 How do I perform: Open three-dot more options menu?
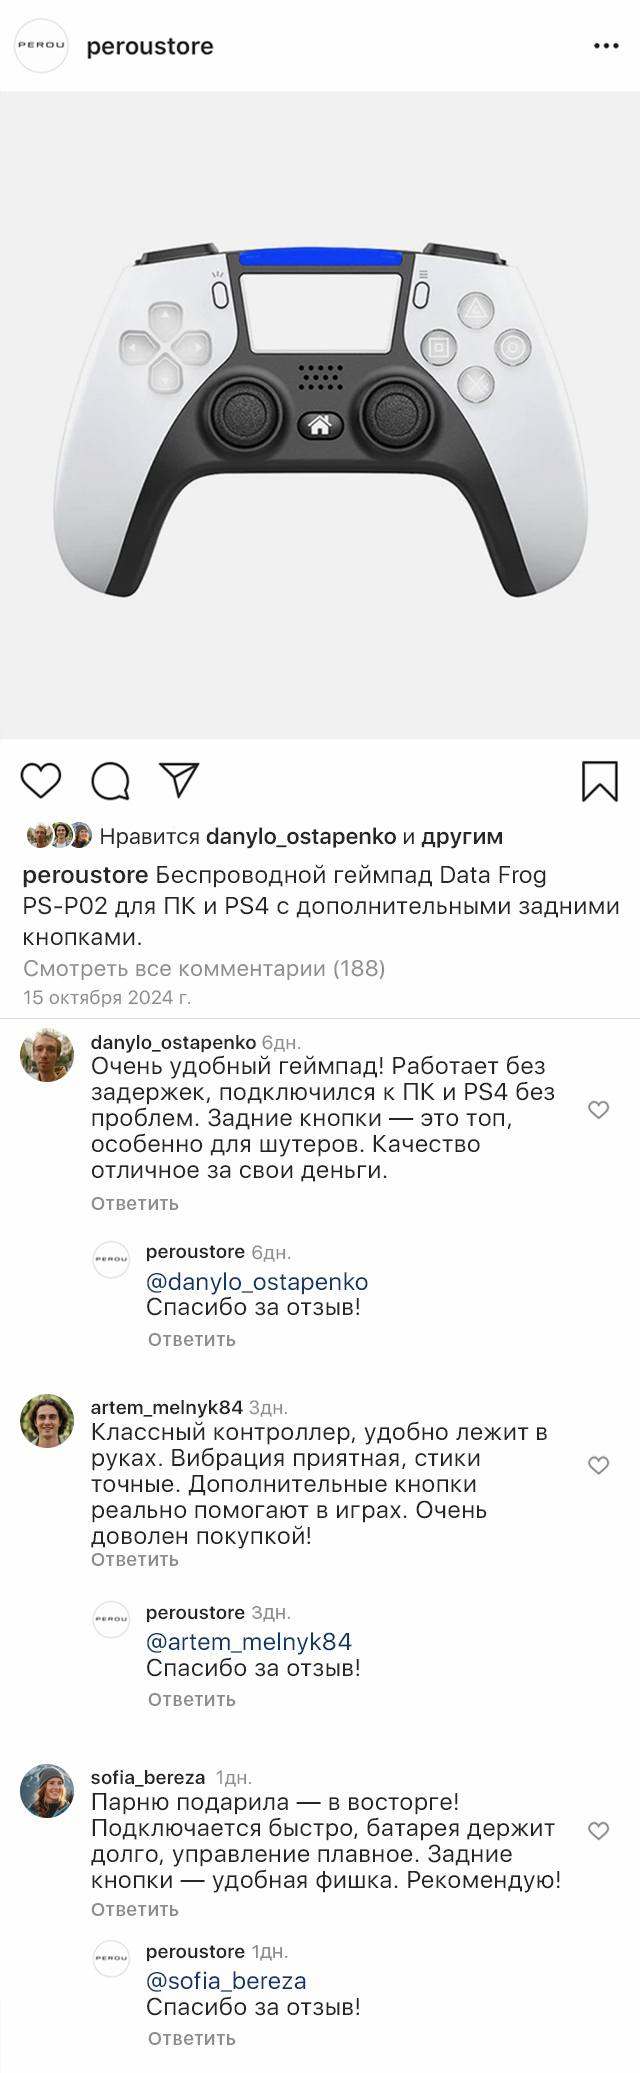click(606, 46)
